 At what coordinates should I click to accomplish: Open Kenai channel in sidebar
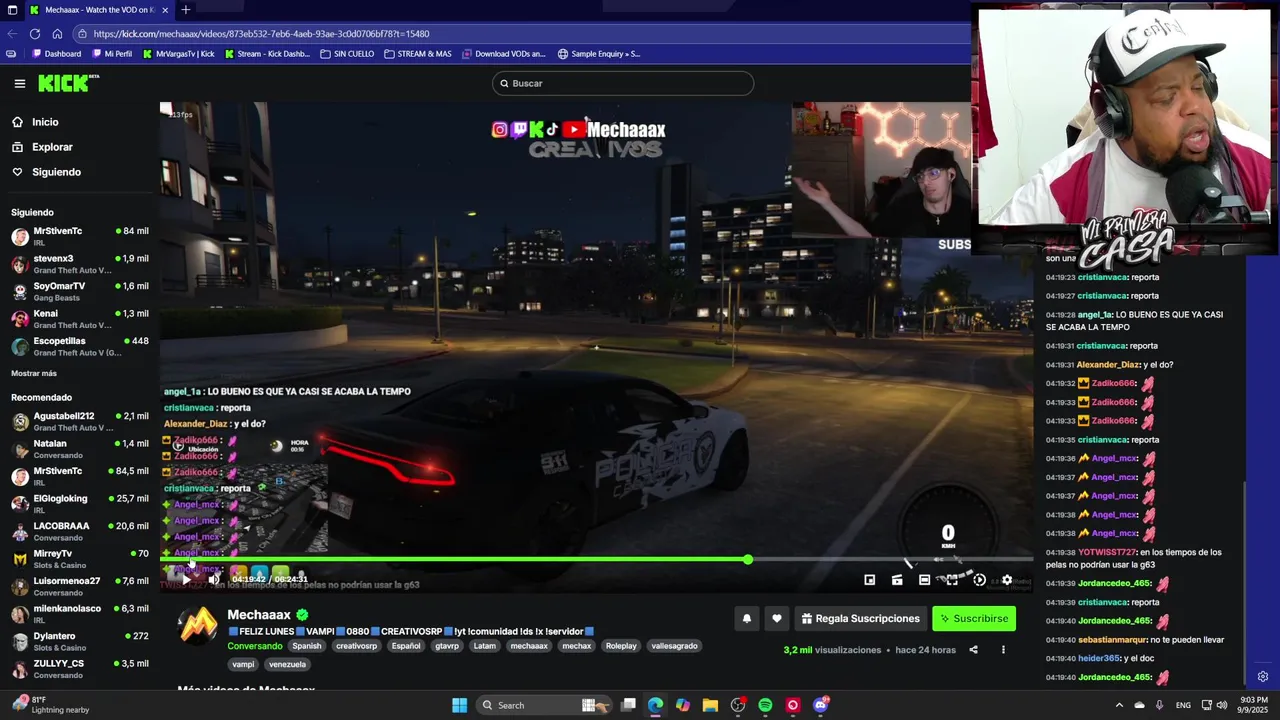tap(80, 319)
